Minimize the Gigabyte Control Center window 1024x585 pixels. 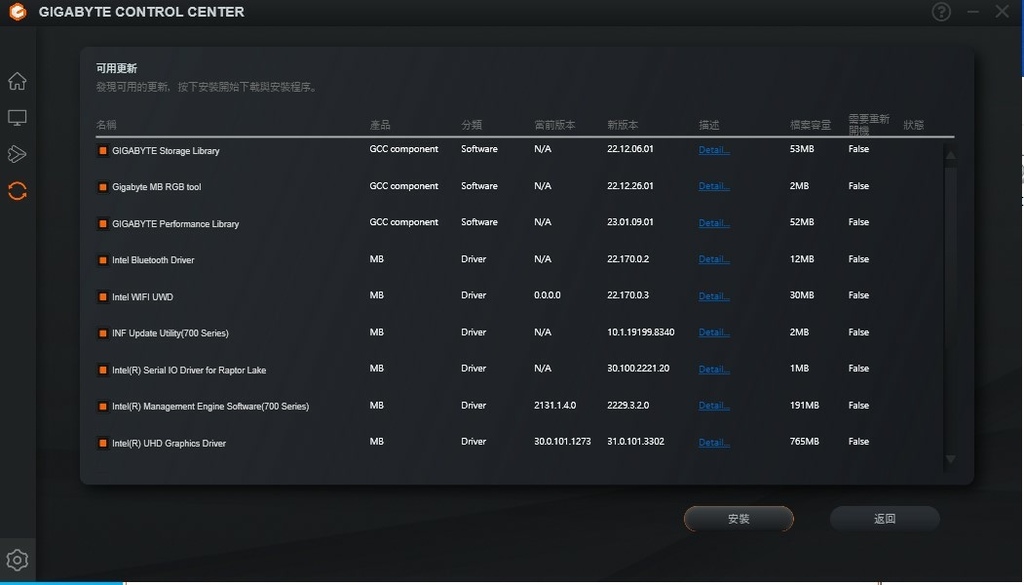[973, 12]
